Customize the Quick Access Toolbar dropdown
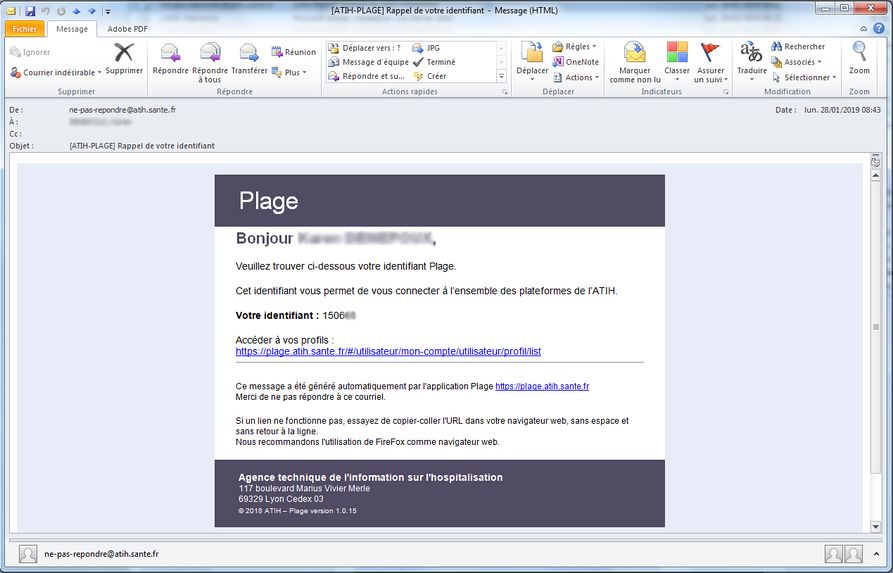The height and width of the screenshot is (573, 893). pos(108,11)
